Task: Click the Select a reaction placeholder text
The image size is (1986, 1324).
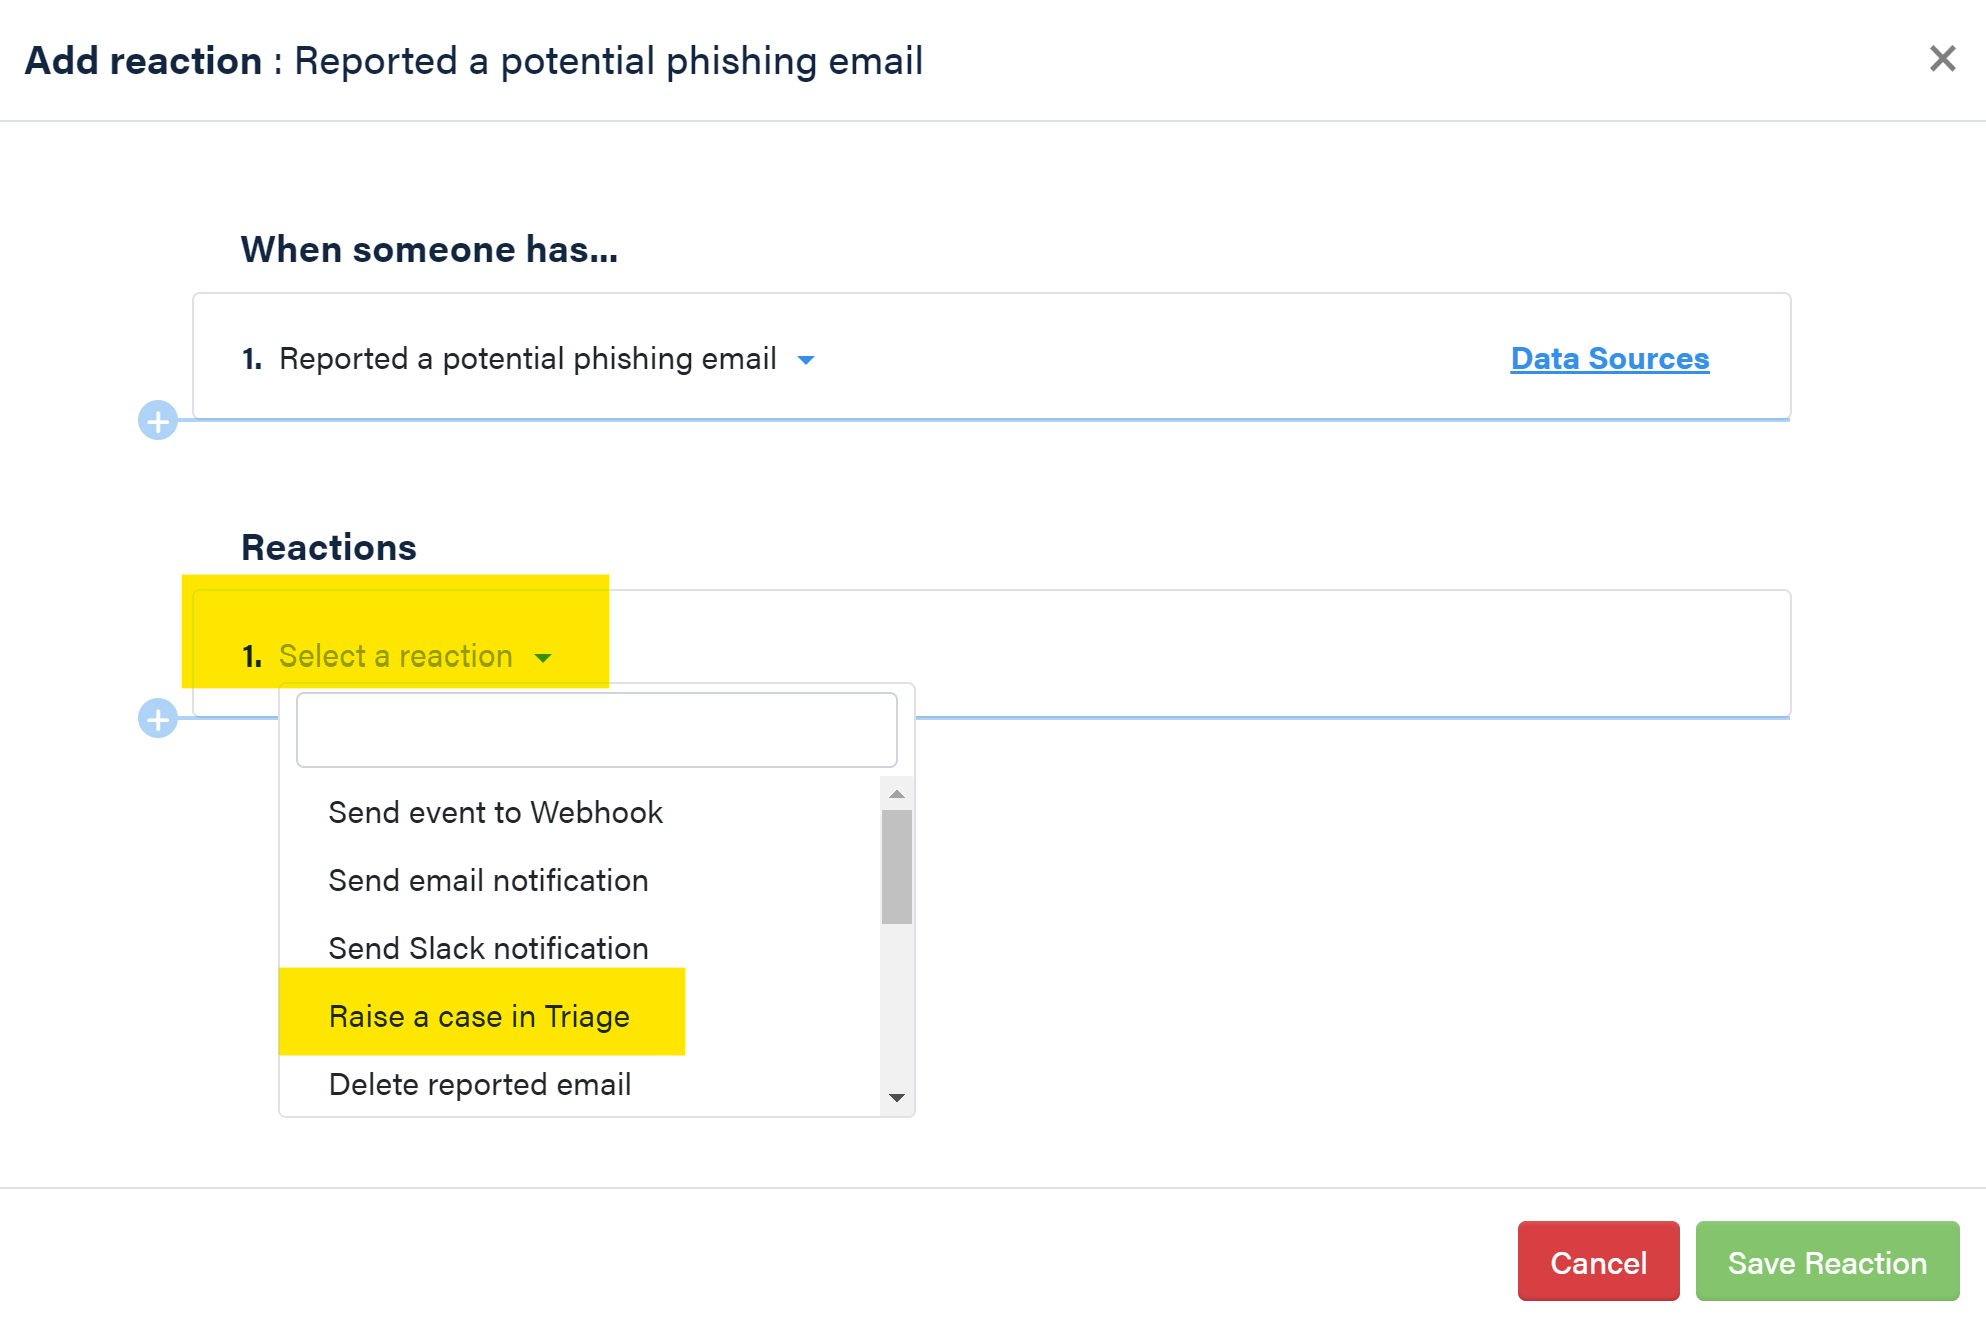Action: [396, 656]
